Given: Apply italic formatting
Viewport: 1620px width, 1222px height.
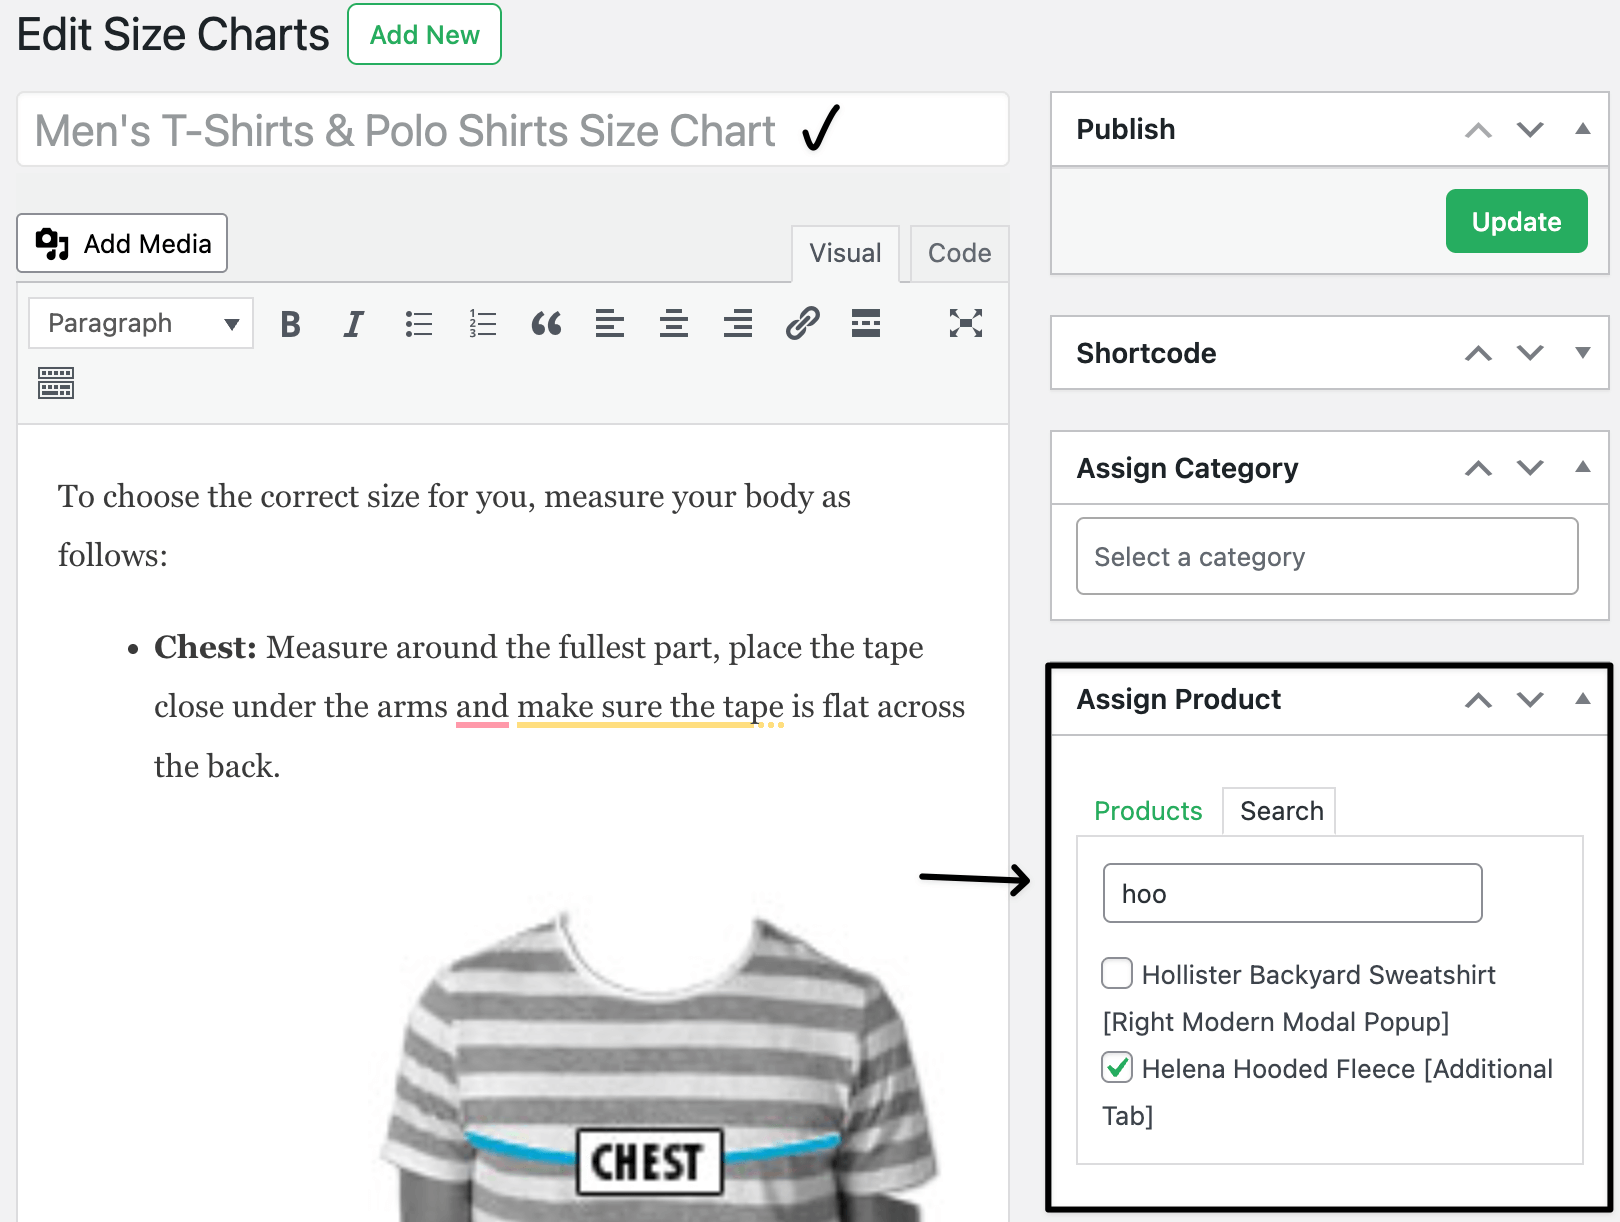Looking at the screenshot, I should pyautogui.click(x=353, y=323).
